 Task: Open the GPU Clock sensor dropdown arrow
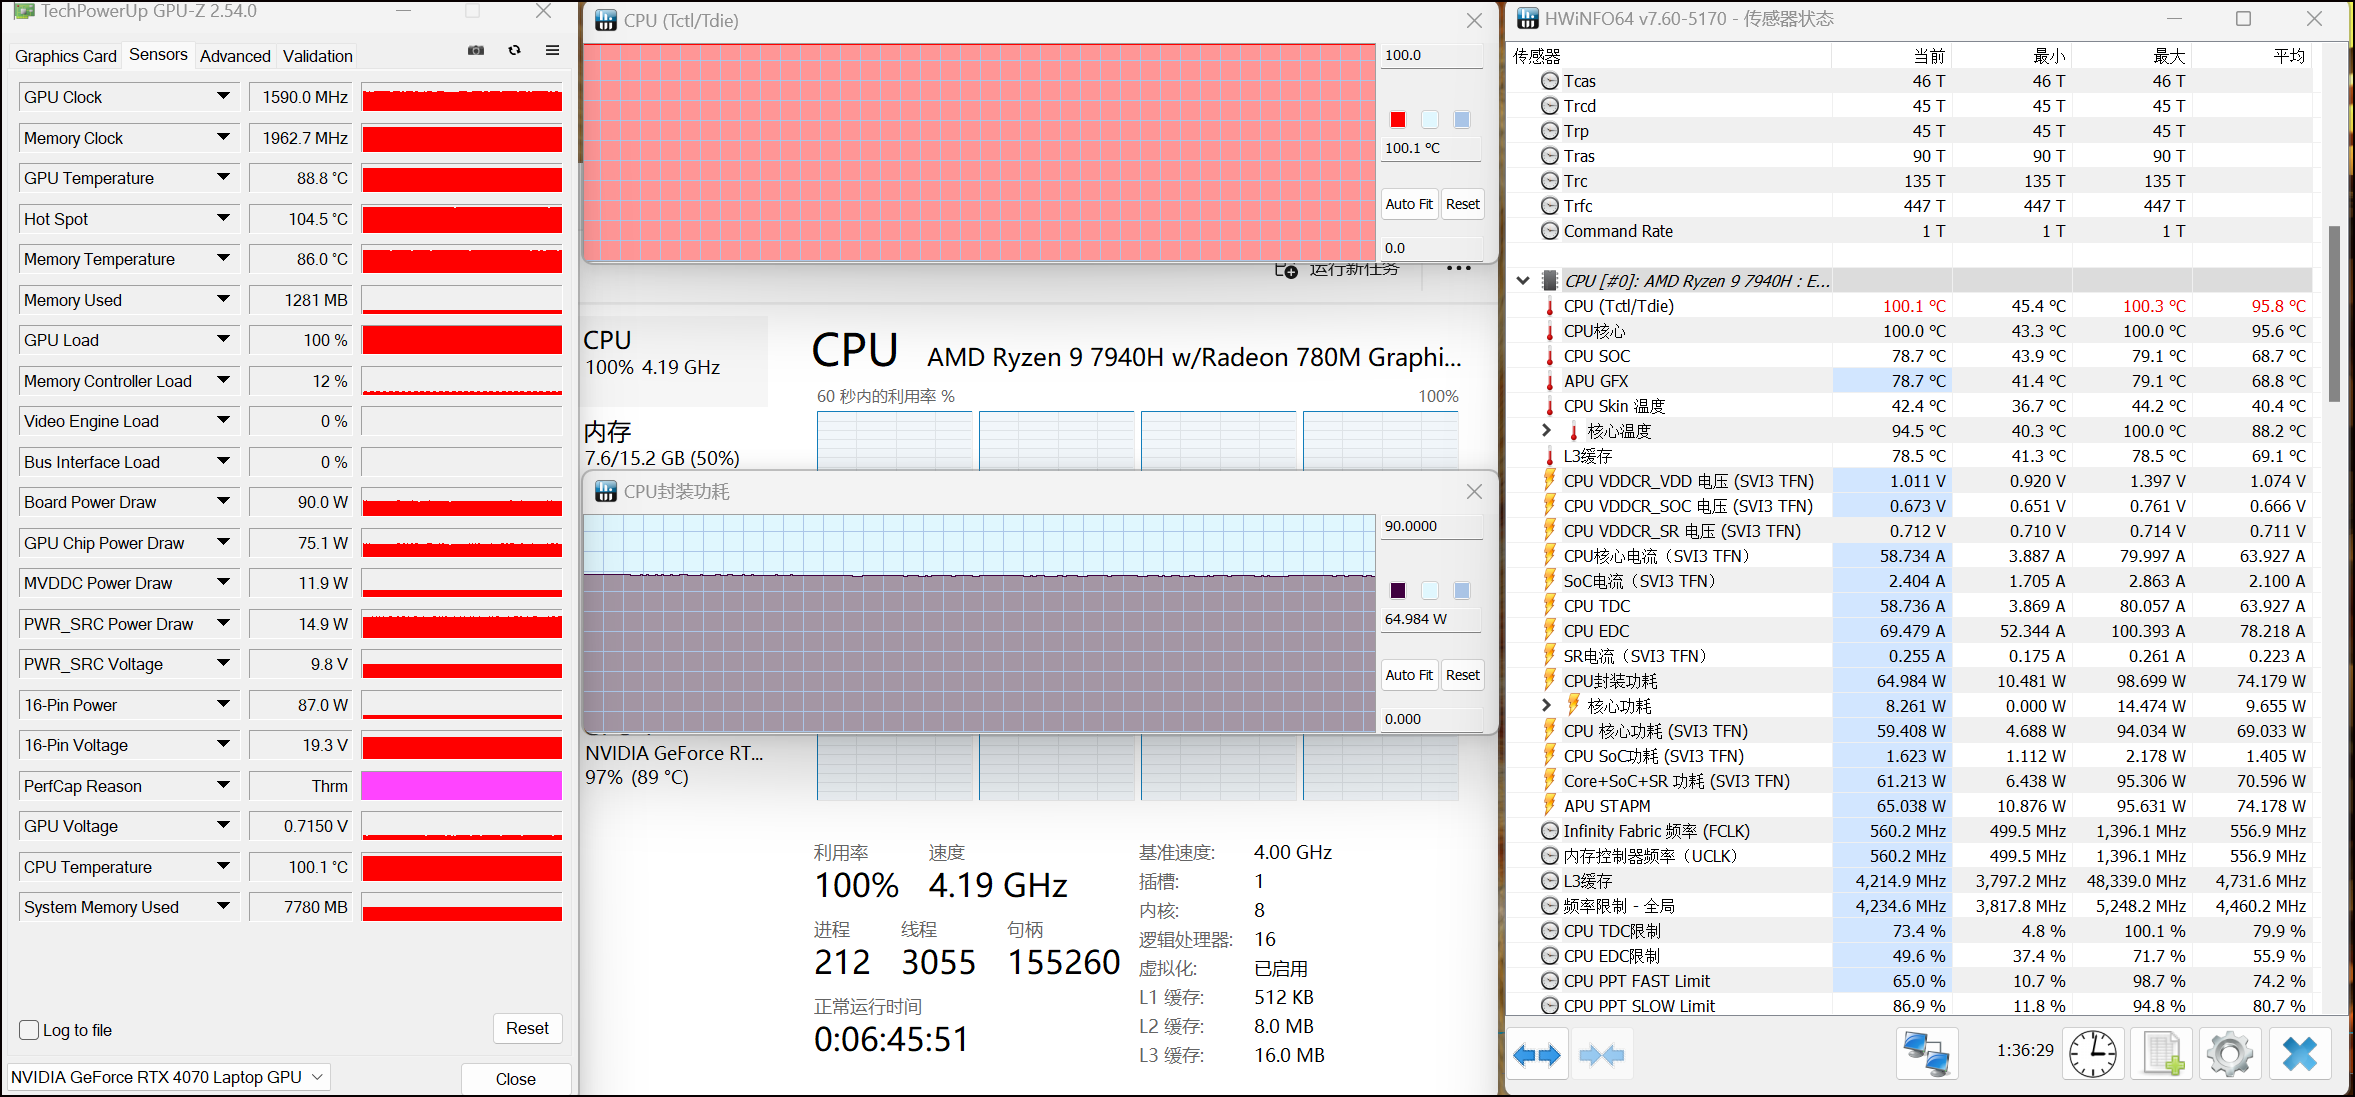coord(223,96)
